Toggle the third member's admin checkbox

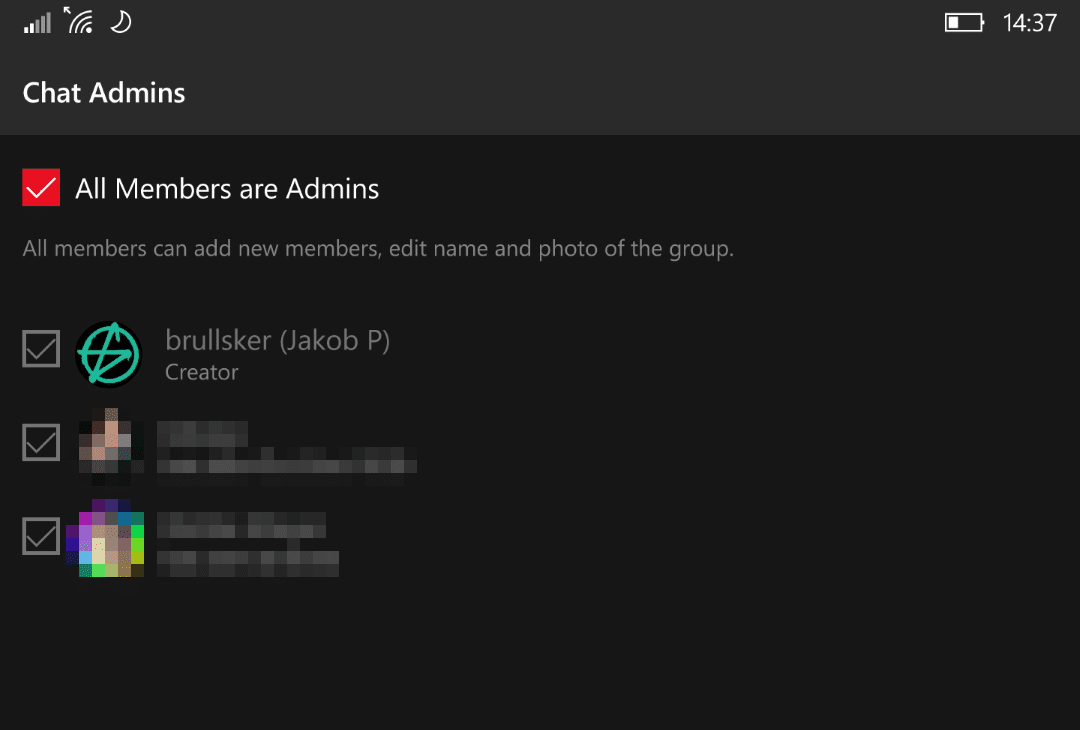click(x=41, y=536)
